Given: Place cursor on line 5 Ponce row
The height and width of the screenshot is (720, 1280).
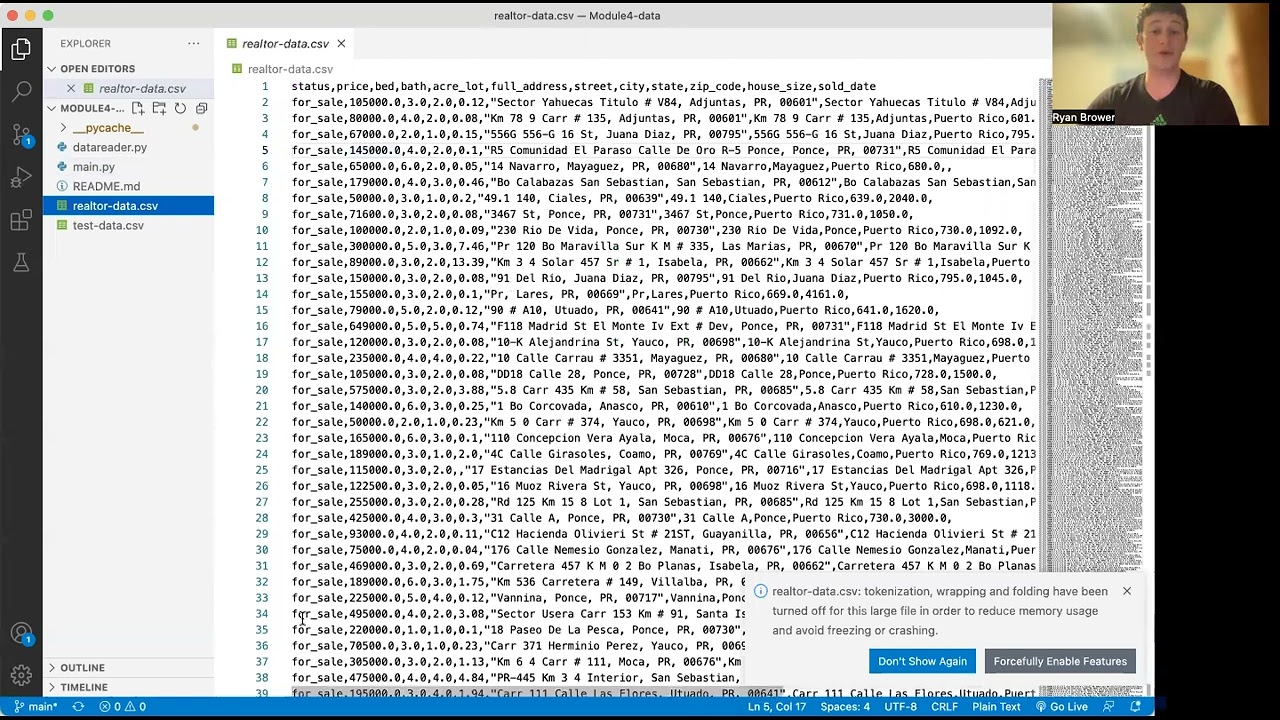Looking at the screenshot, I should click(x=663, y=151).
